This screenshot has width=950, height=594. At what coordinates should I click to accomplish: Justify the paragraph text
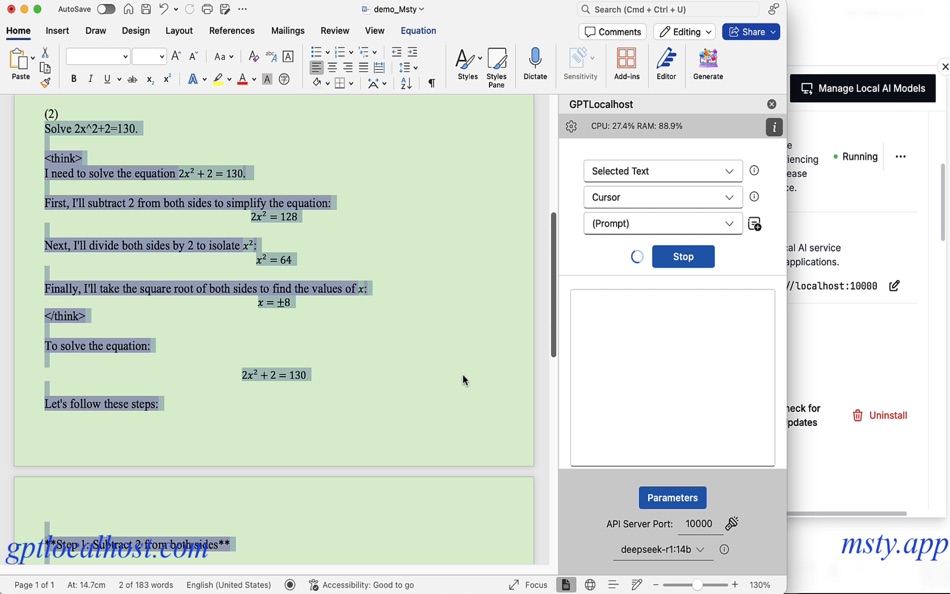coord(363,67)
